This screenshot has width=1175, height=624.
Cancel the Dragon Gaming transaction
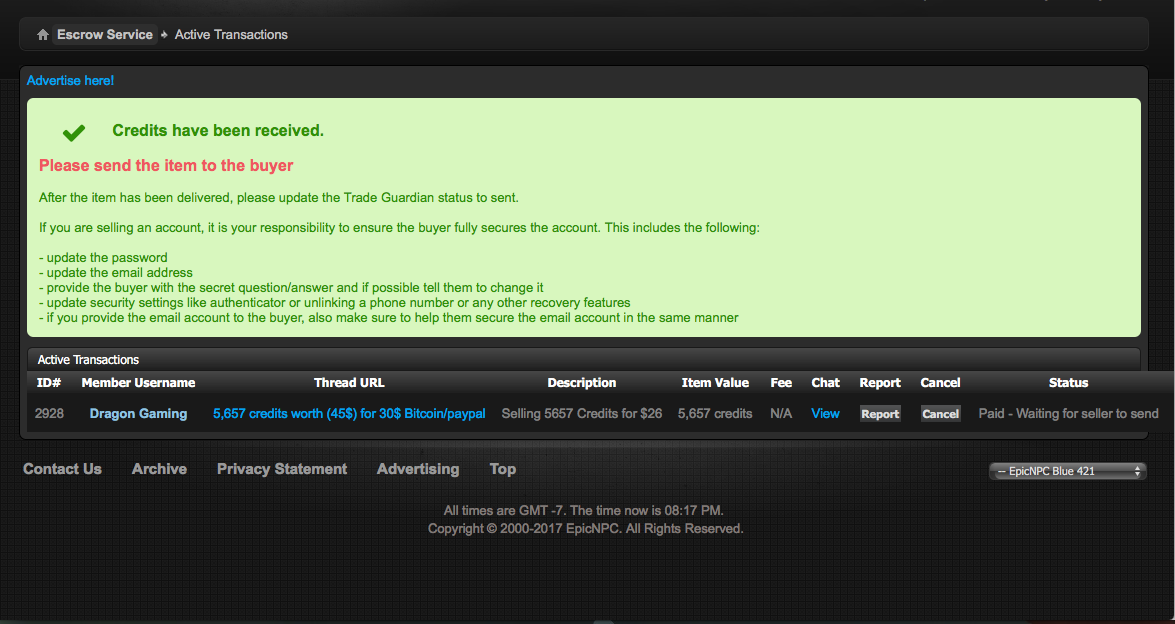pyautogui.click(x=940, y=414)
